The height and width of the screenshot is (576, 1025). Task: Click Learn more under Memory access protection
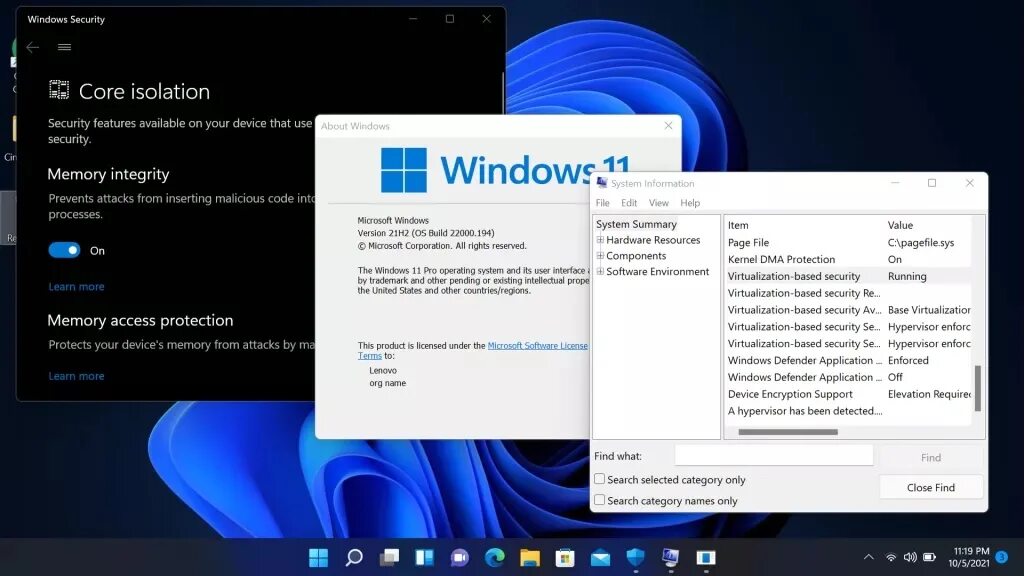coord(76,376)
